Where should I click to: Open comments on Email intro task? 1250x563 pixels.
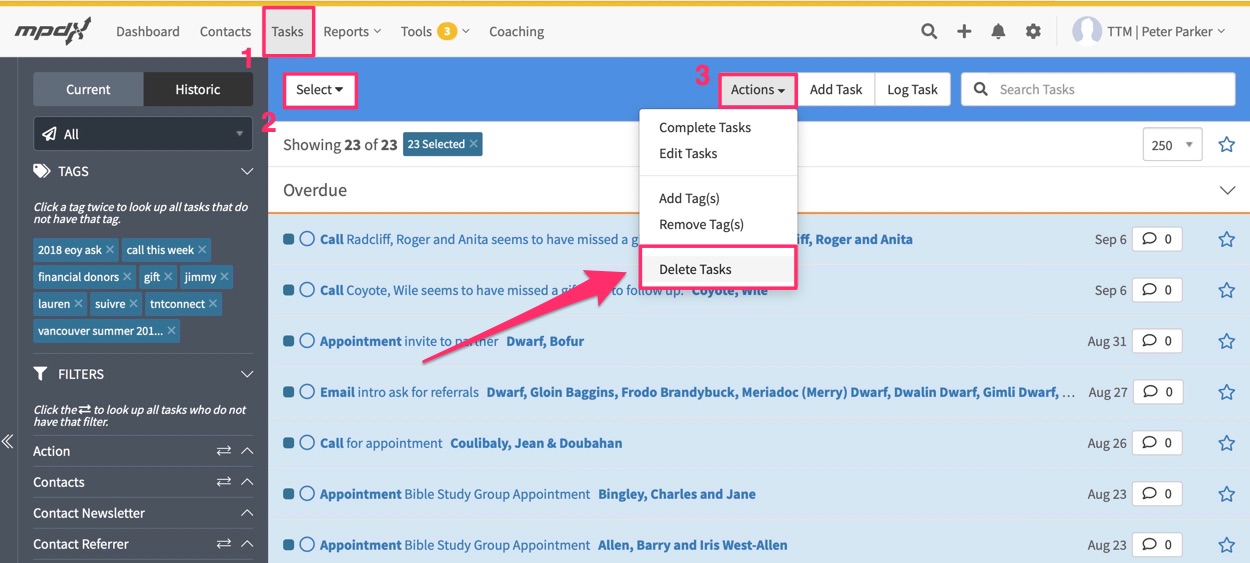pos(1157,392)
